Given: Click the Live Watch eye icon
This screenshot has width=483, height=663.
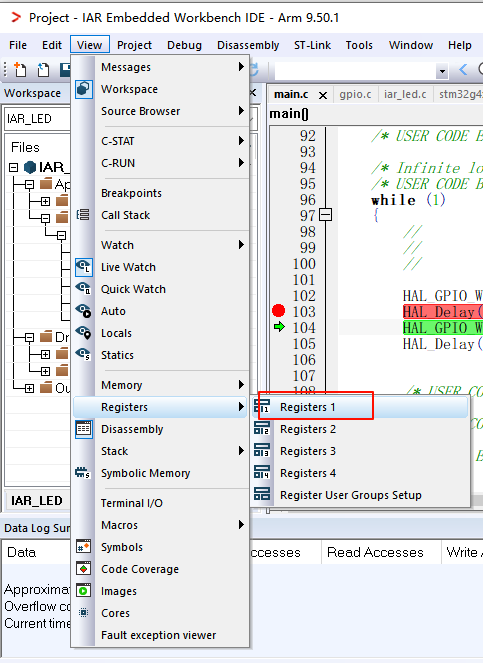Looking at the screenshot, I should tap(84, 267).
